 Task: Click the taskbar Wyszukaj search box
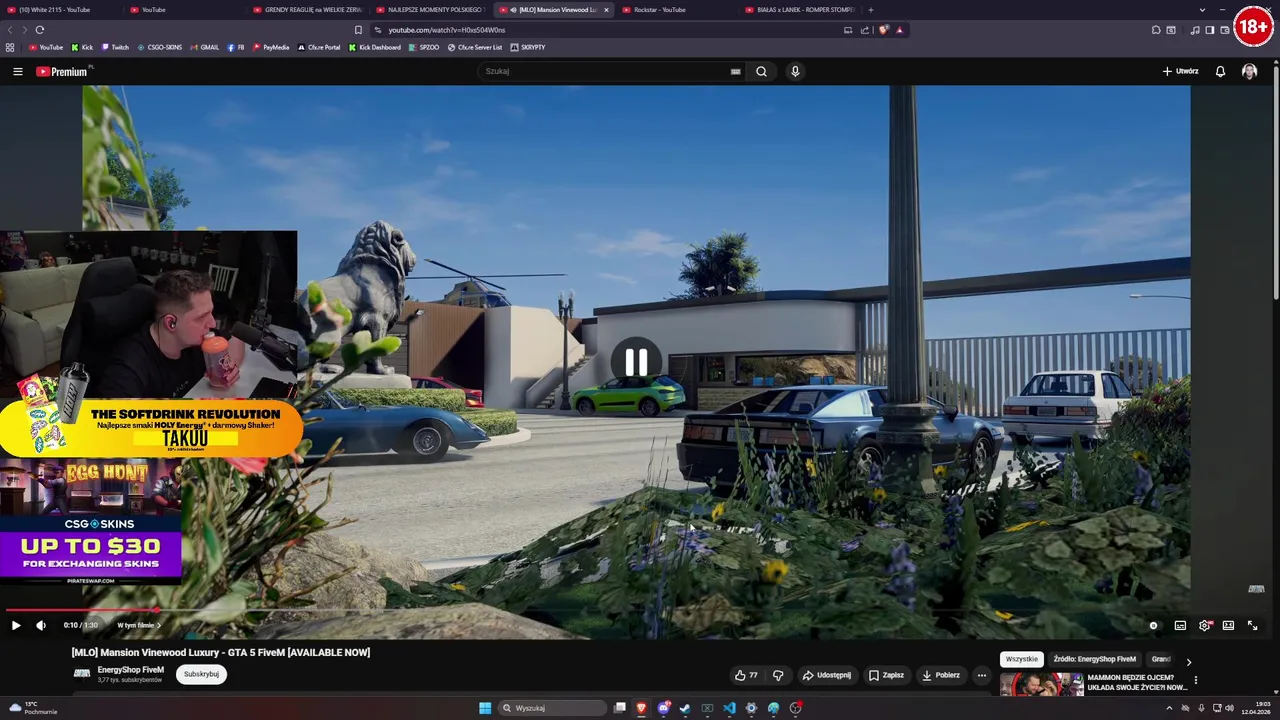click(x=552, y=708)
